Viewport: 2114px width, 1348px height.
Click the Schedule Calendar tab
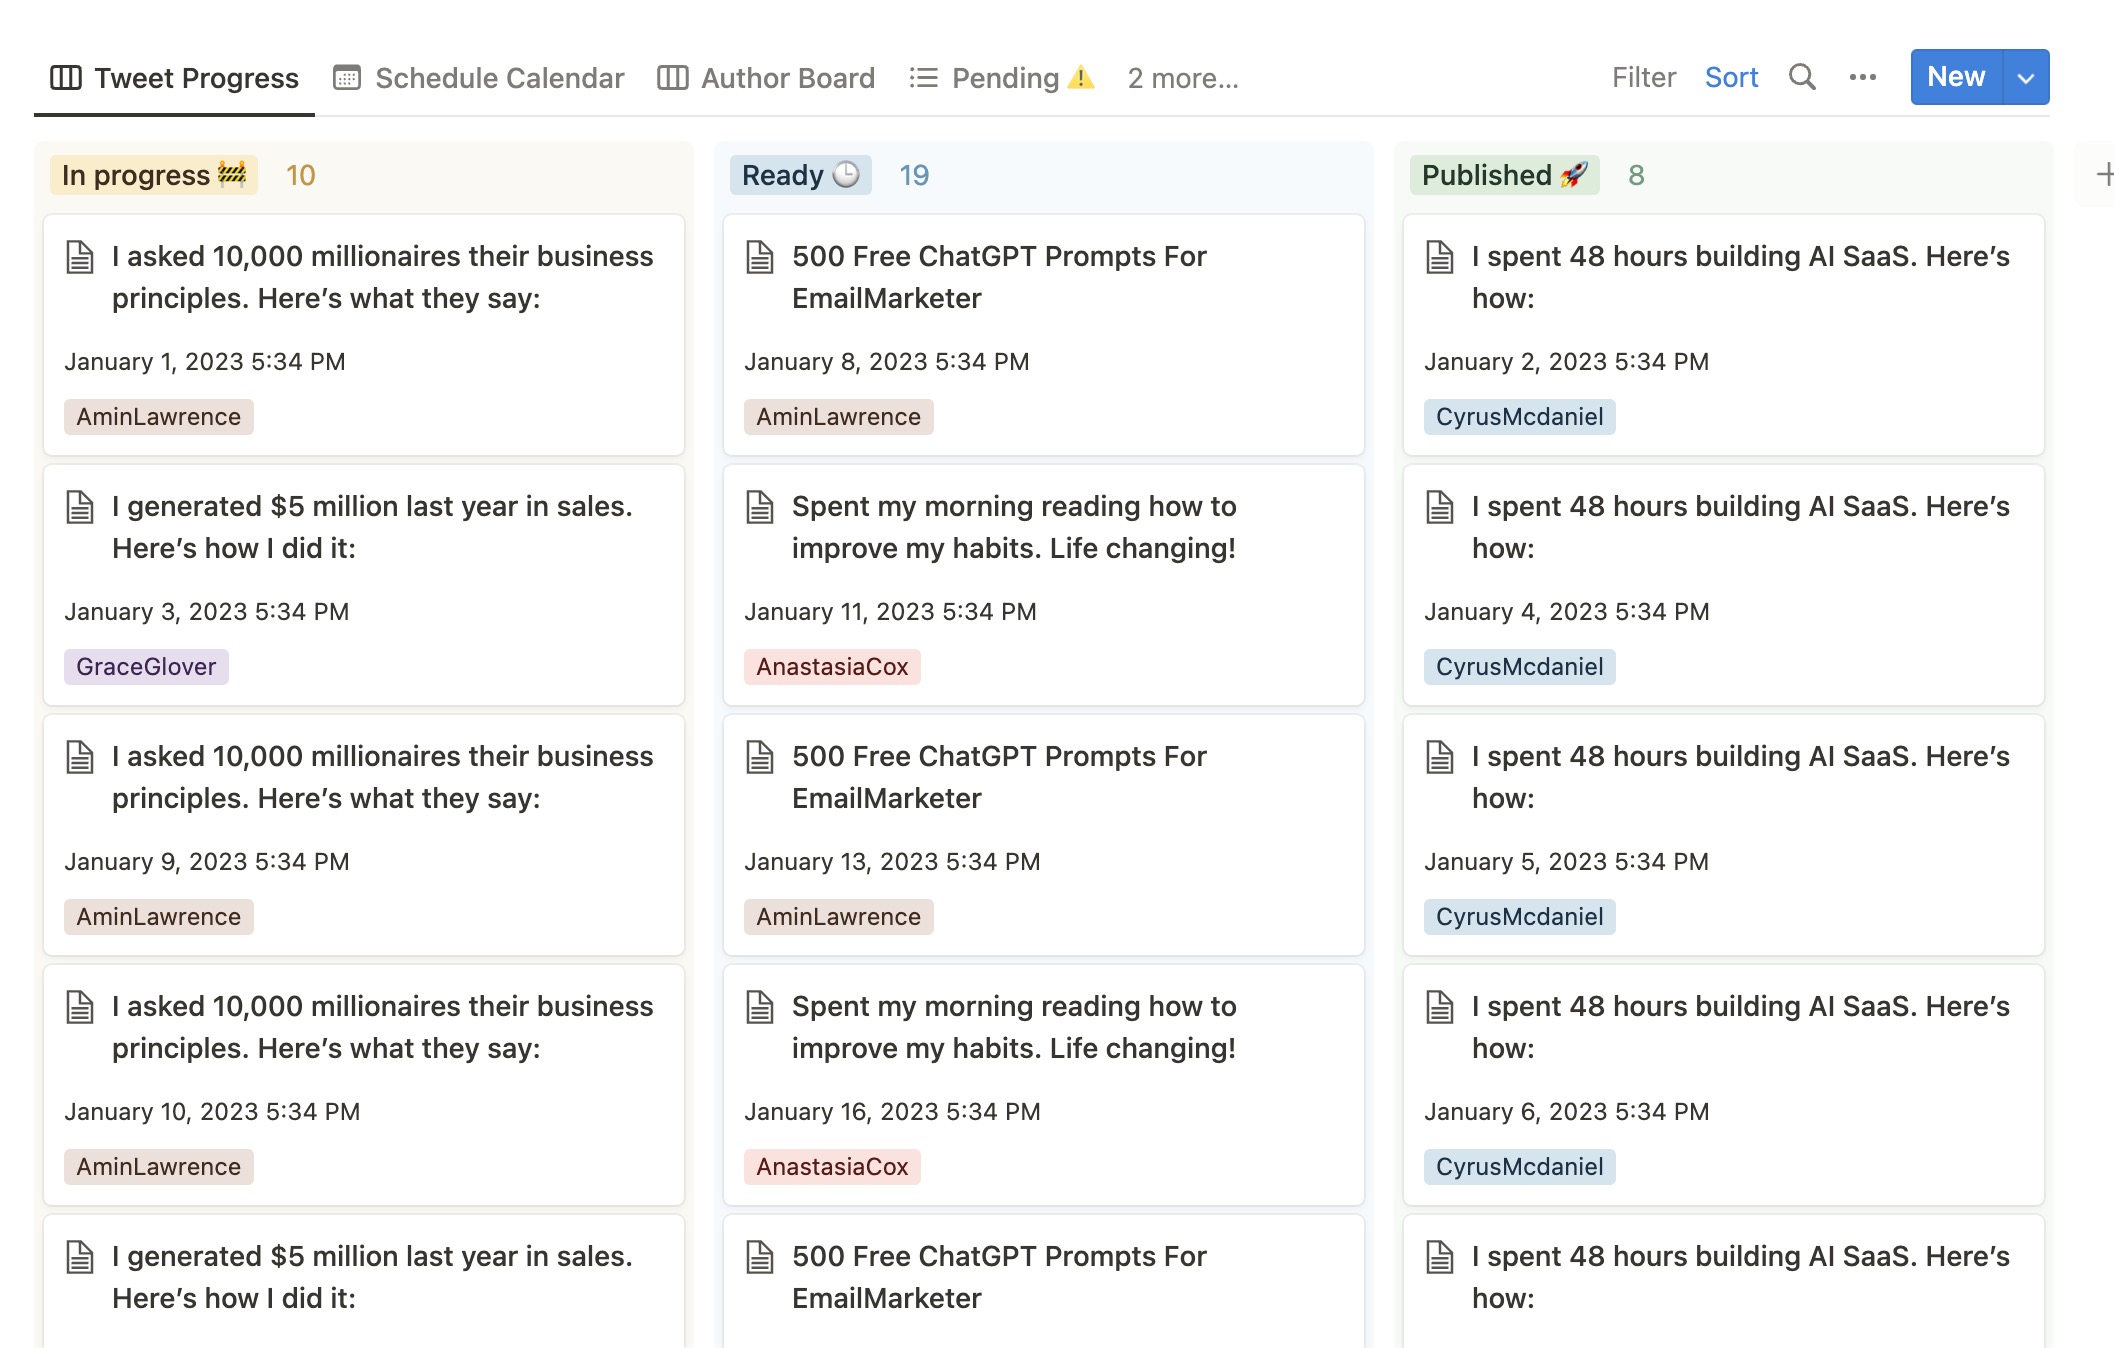coord(479,78)
